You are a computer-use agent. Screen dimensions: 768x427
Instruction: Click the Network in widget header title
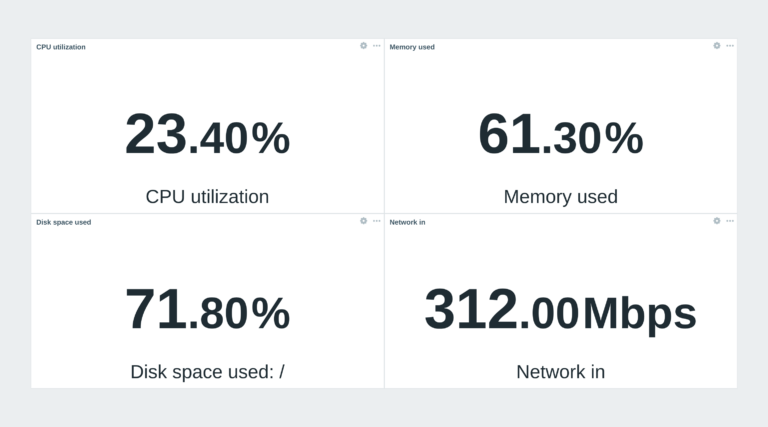[408, 222]
